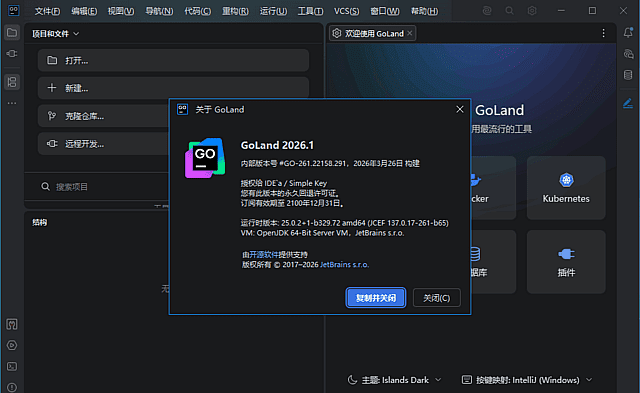Open the 文件(F) menu

tap(47, 11)
